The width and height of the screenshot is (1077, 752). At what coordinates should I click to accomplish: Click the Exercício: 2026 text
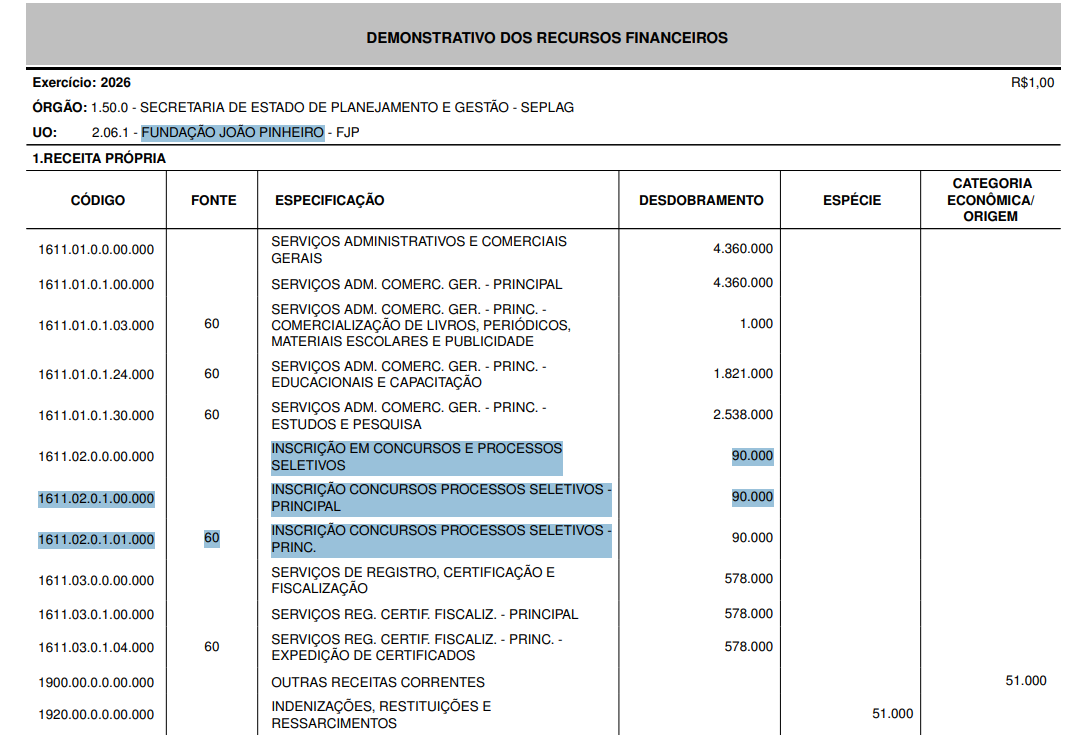(82, 83)
